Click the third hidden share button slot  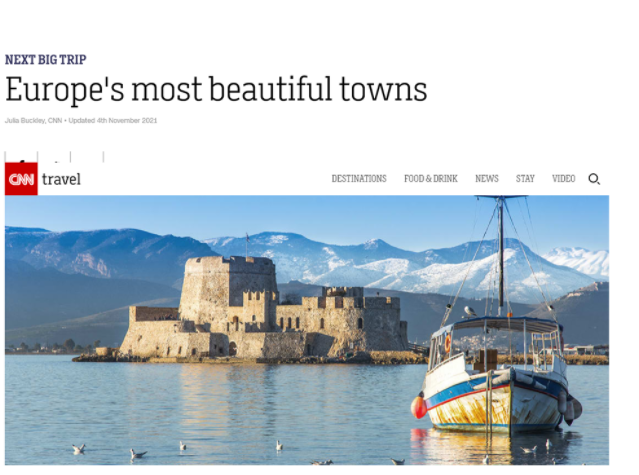coord(87,157)
